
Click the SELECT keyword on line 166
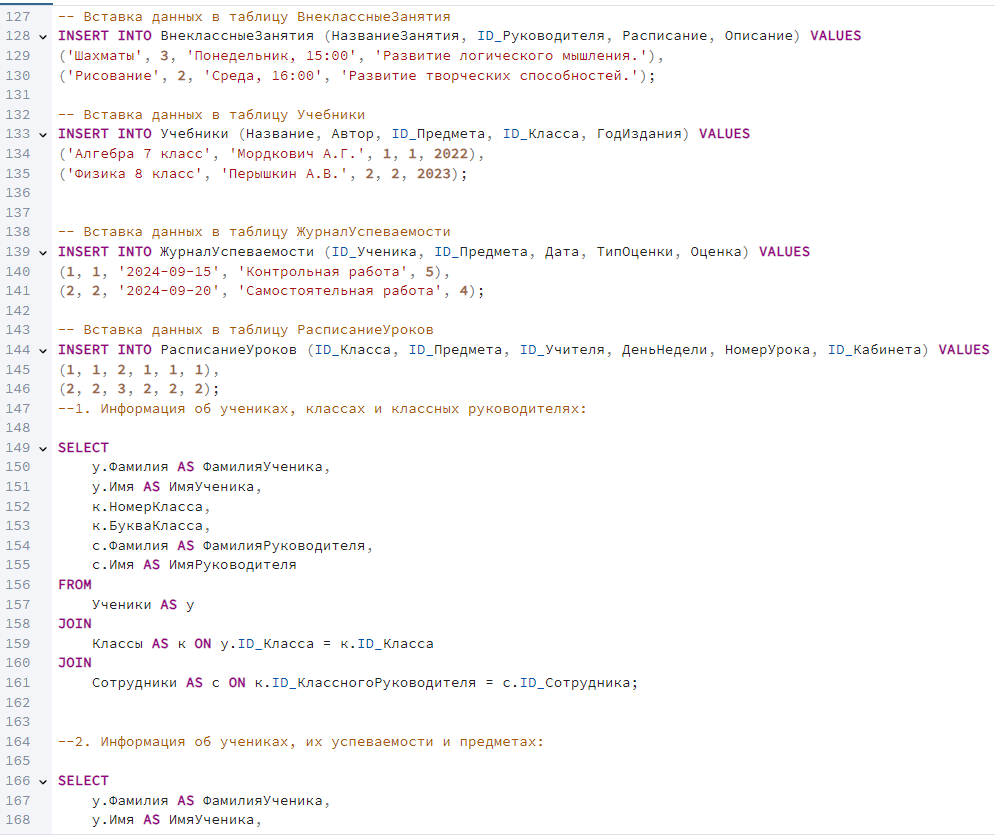click(x=83, y=781)
